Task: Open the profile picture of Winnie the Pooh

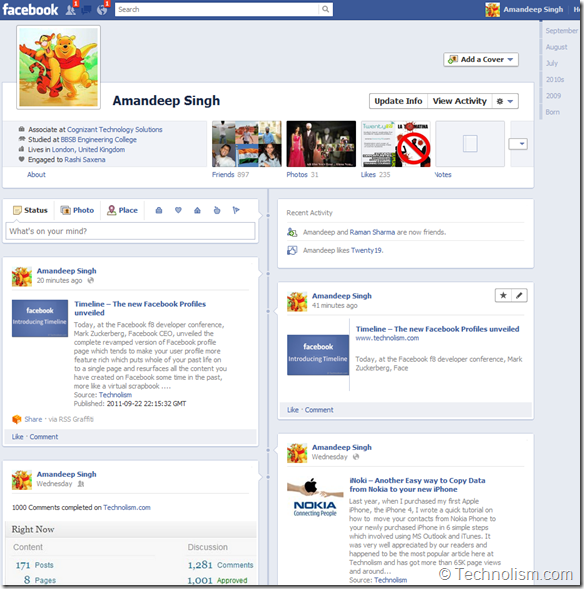Action: tap(59, 67)
